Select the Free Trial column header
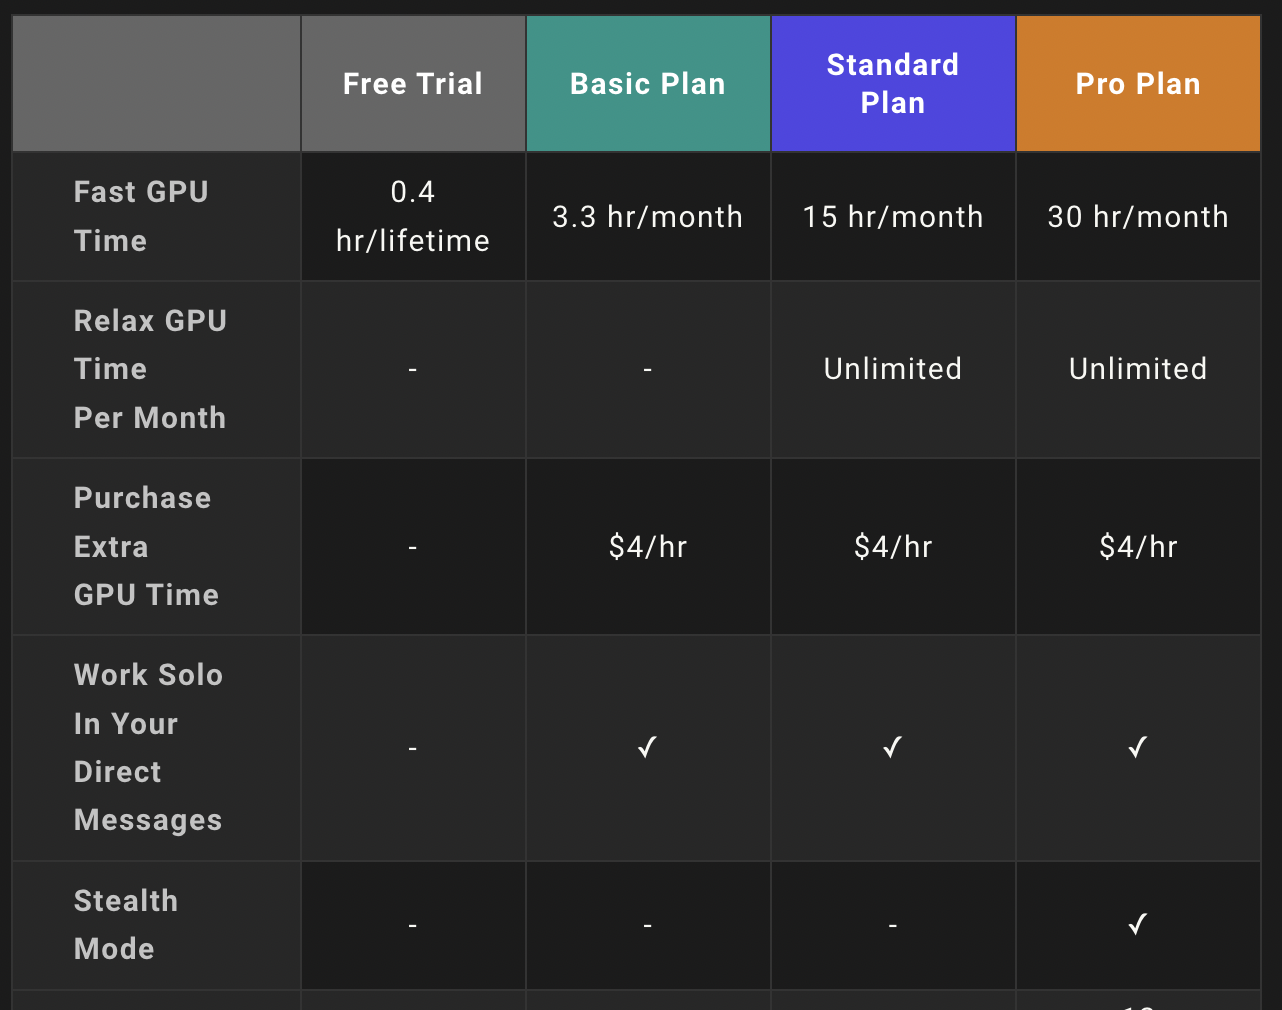 (413, 84)
